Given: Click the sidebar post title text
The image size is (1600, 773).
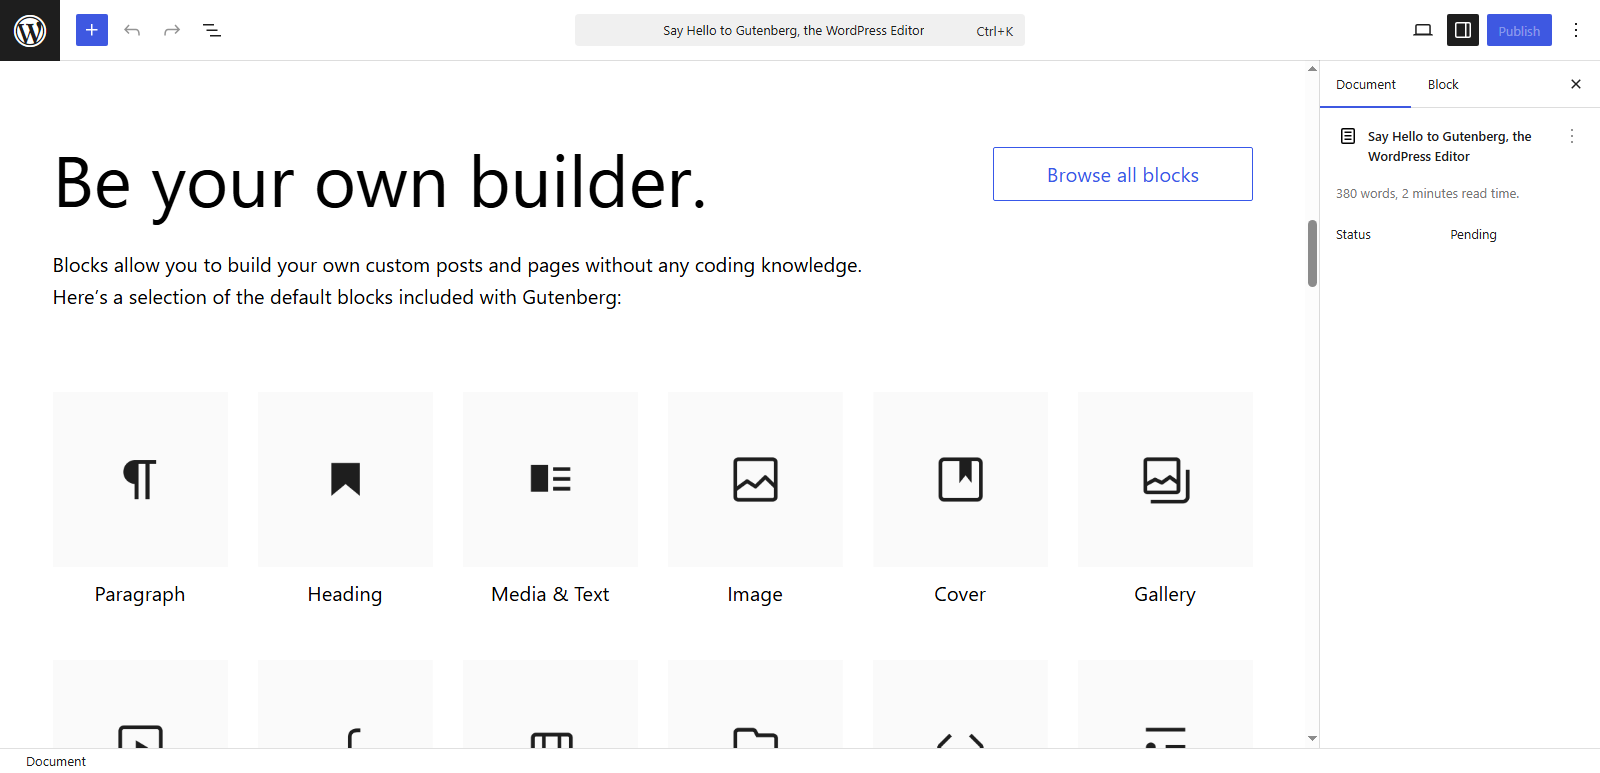Looking at the screenshot, I should click(1449, 146).
